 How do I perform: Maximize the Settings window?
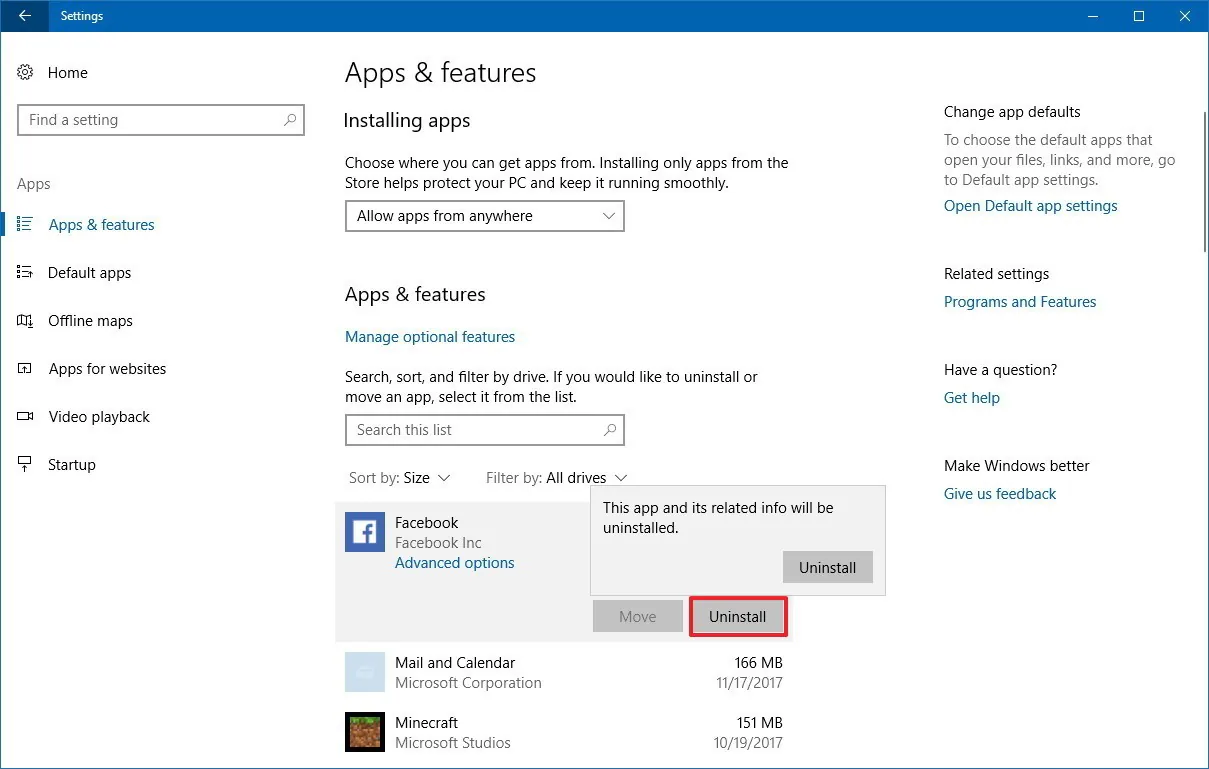[x=1139, y=16]
